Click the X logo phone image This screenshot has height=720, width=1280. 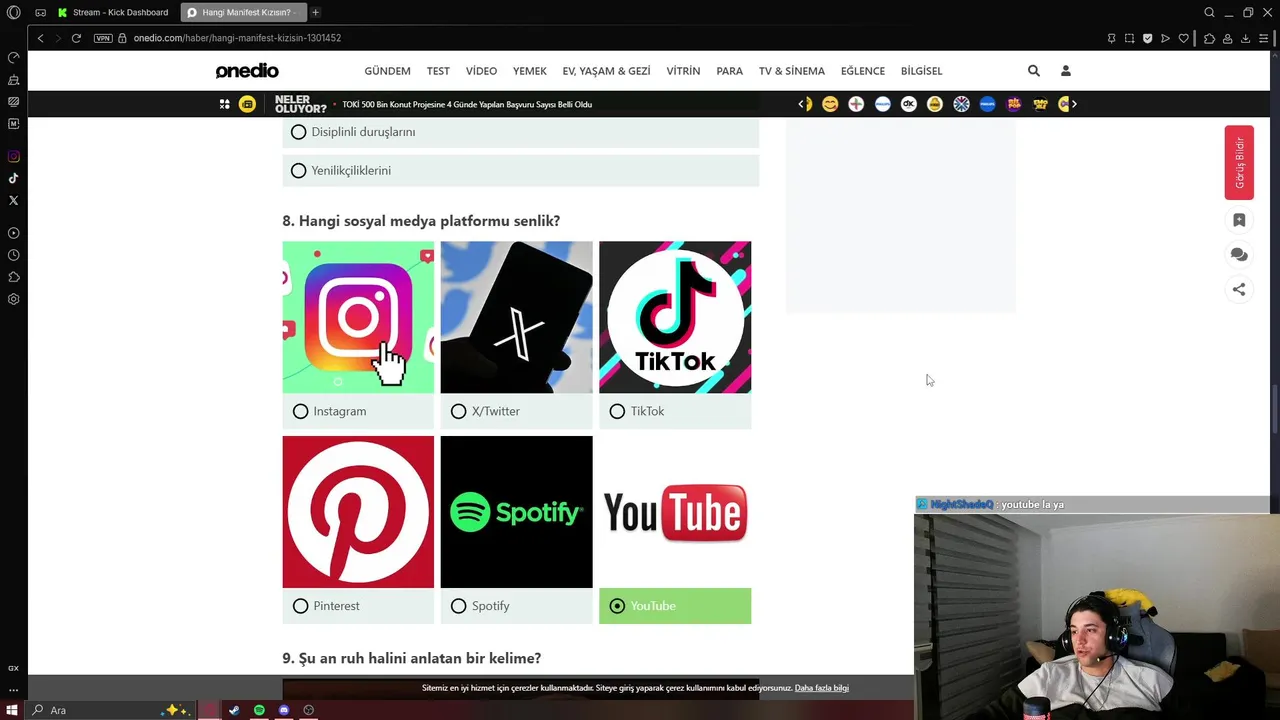(x=516, y=317)
